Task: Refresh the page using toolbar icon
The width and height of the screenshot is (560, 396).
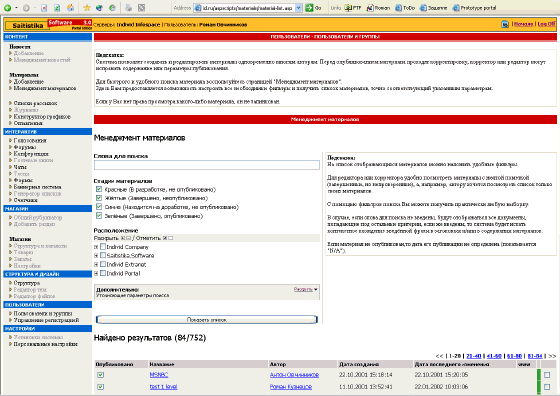Action: (57, 7)
